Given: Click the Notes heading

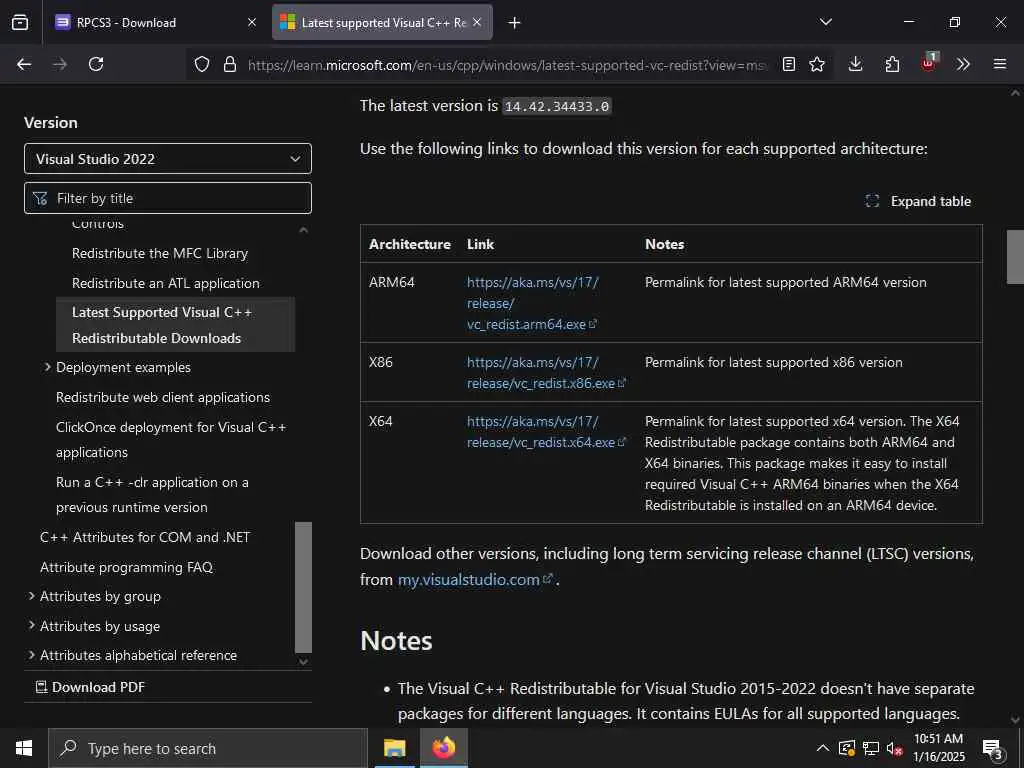Looking at the screenshot, I should [x=396, y=641].
